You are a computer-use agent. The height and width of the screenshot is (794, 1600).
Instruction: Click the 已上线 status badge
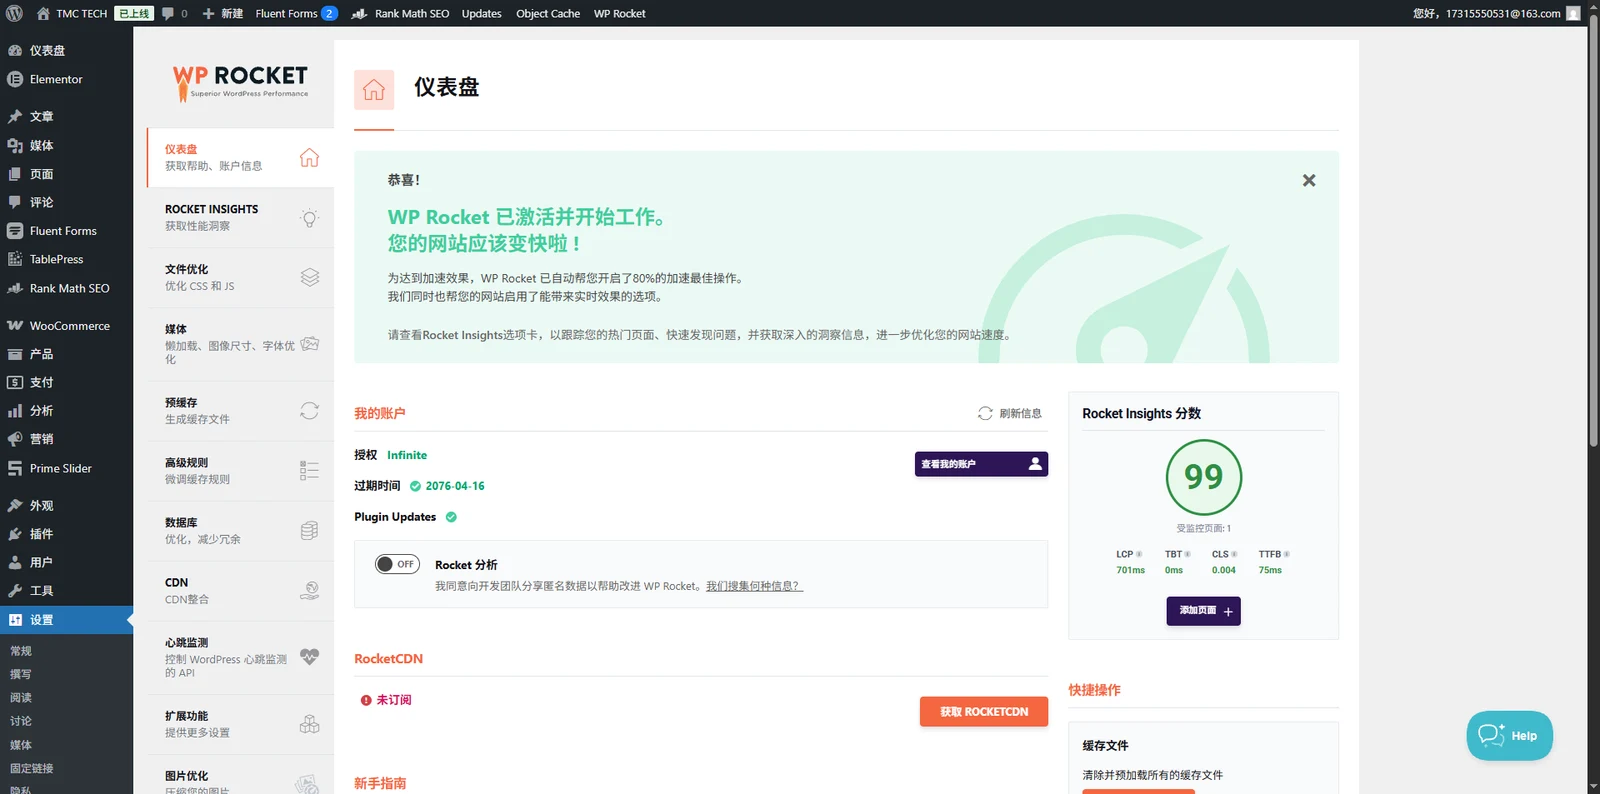pyautogui.click(x=134, y=14)
